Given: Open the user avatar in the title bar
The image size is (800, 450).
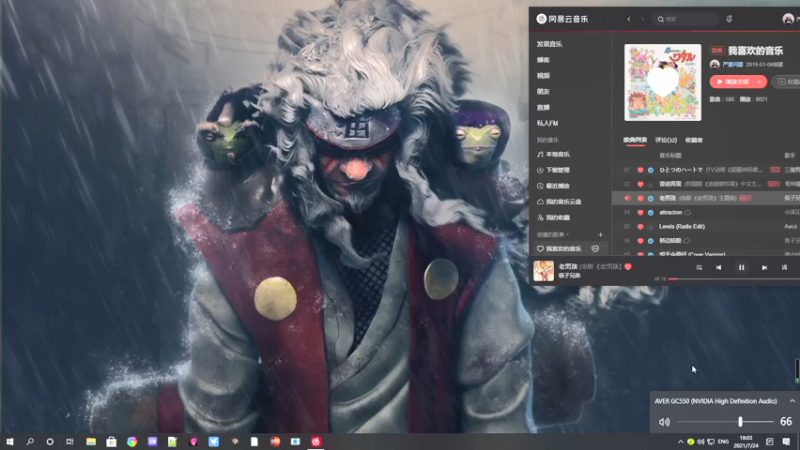Looking at the screenshot, I should [x=788, y=19].
